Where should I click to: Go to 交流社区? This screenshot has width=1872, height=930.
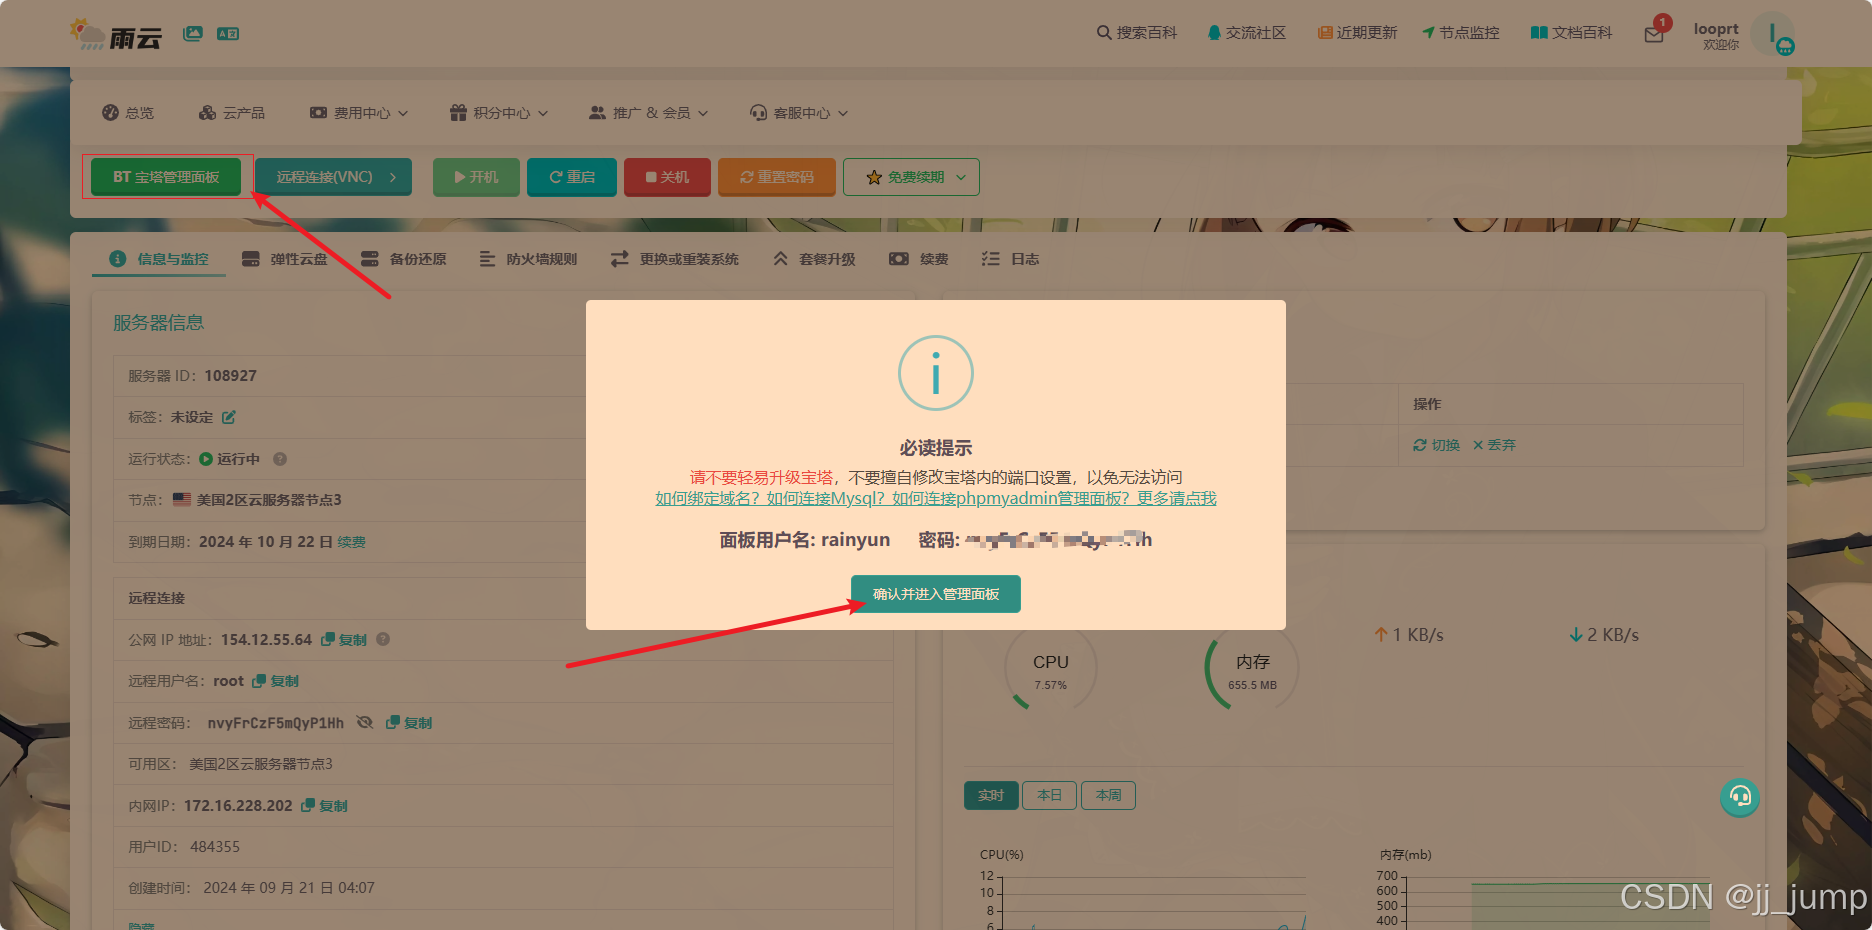coord(1247,33)
